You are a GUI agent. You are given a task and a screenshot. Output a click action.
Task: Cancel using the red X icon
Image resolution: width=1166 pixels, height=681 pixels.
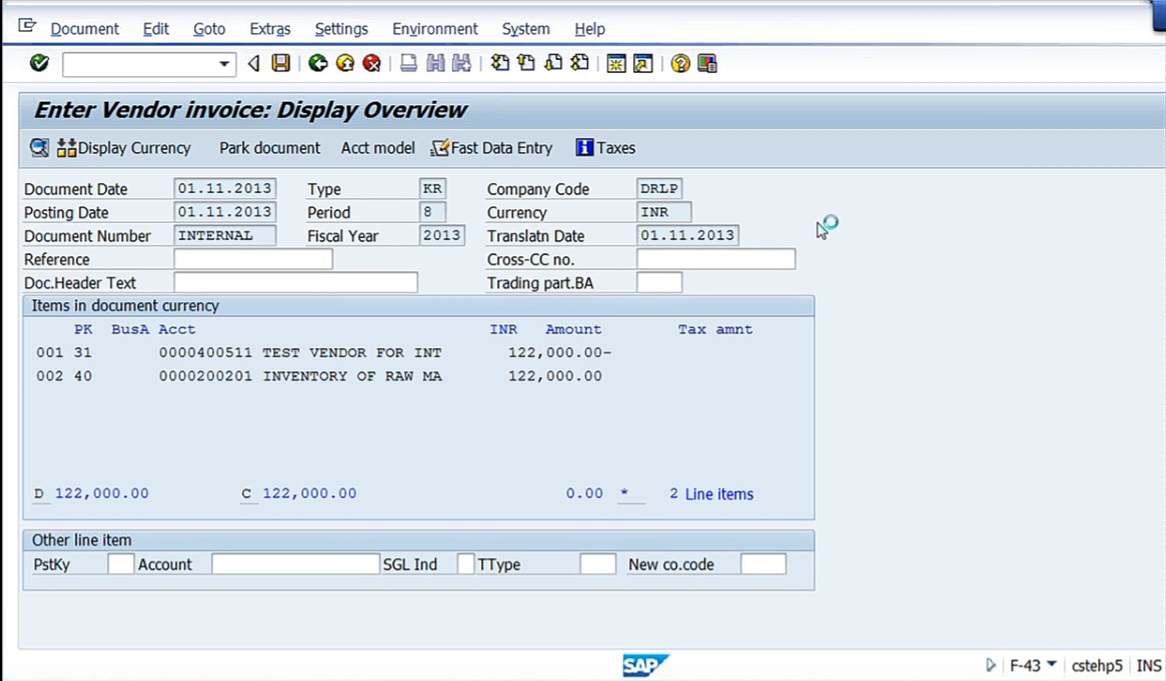tap(372, 64)
